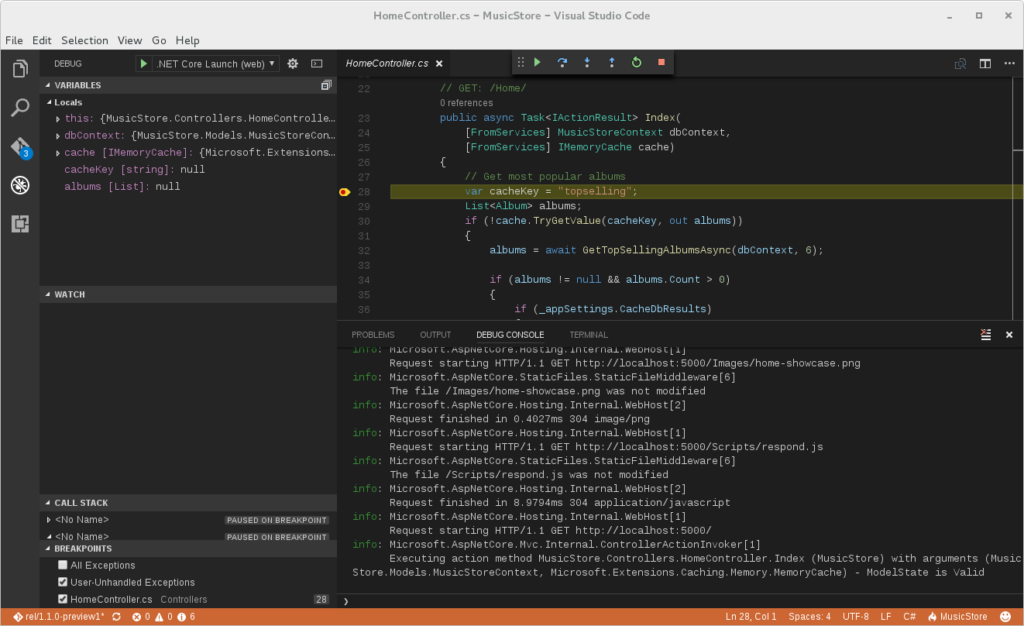
Task: Open the Explorer view in activity bar
Action: (x=20, y=69)
